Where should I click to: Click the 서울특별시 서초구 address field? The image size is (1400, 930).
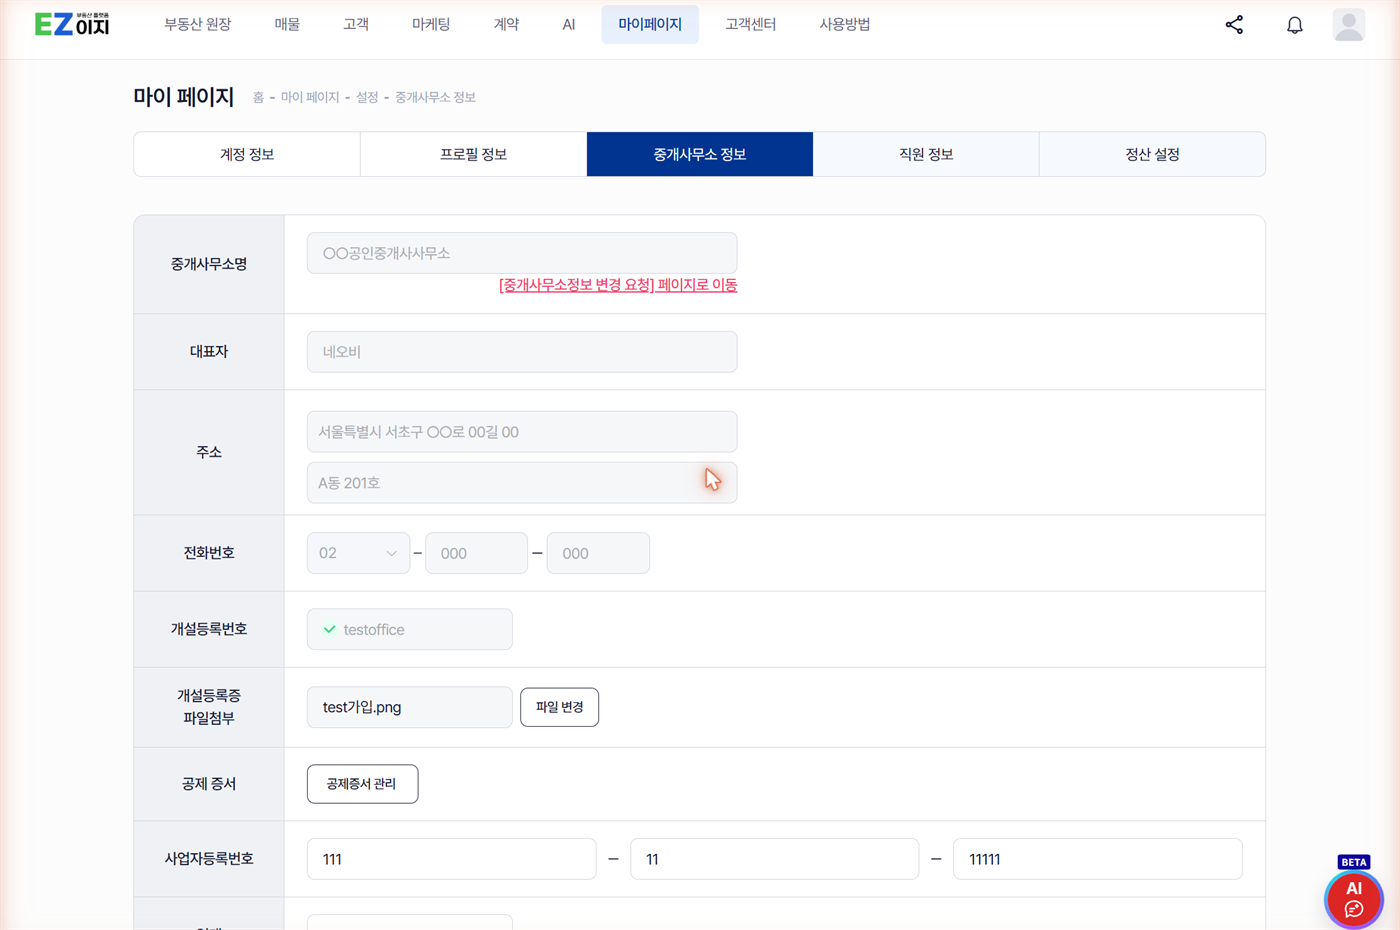coord(522,432)
